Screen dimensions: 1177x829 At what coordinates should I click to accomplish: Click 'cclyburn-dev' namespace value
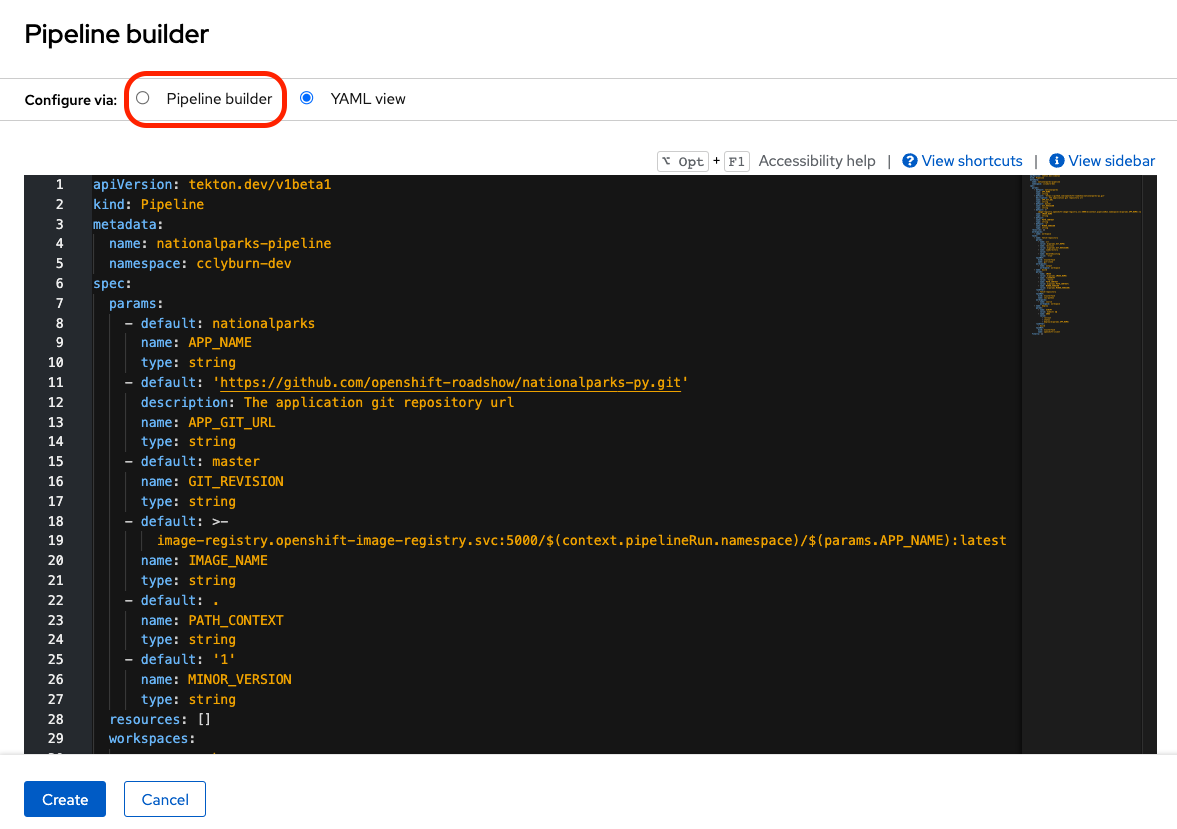[243, 264]
